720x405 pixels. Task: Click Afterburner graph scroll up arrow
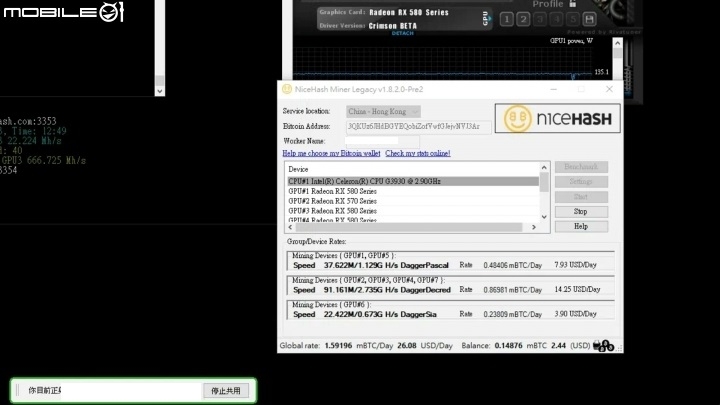pos(618,43)
